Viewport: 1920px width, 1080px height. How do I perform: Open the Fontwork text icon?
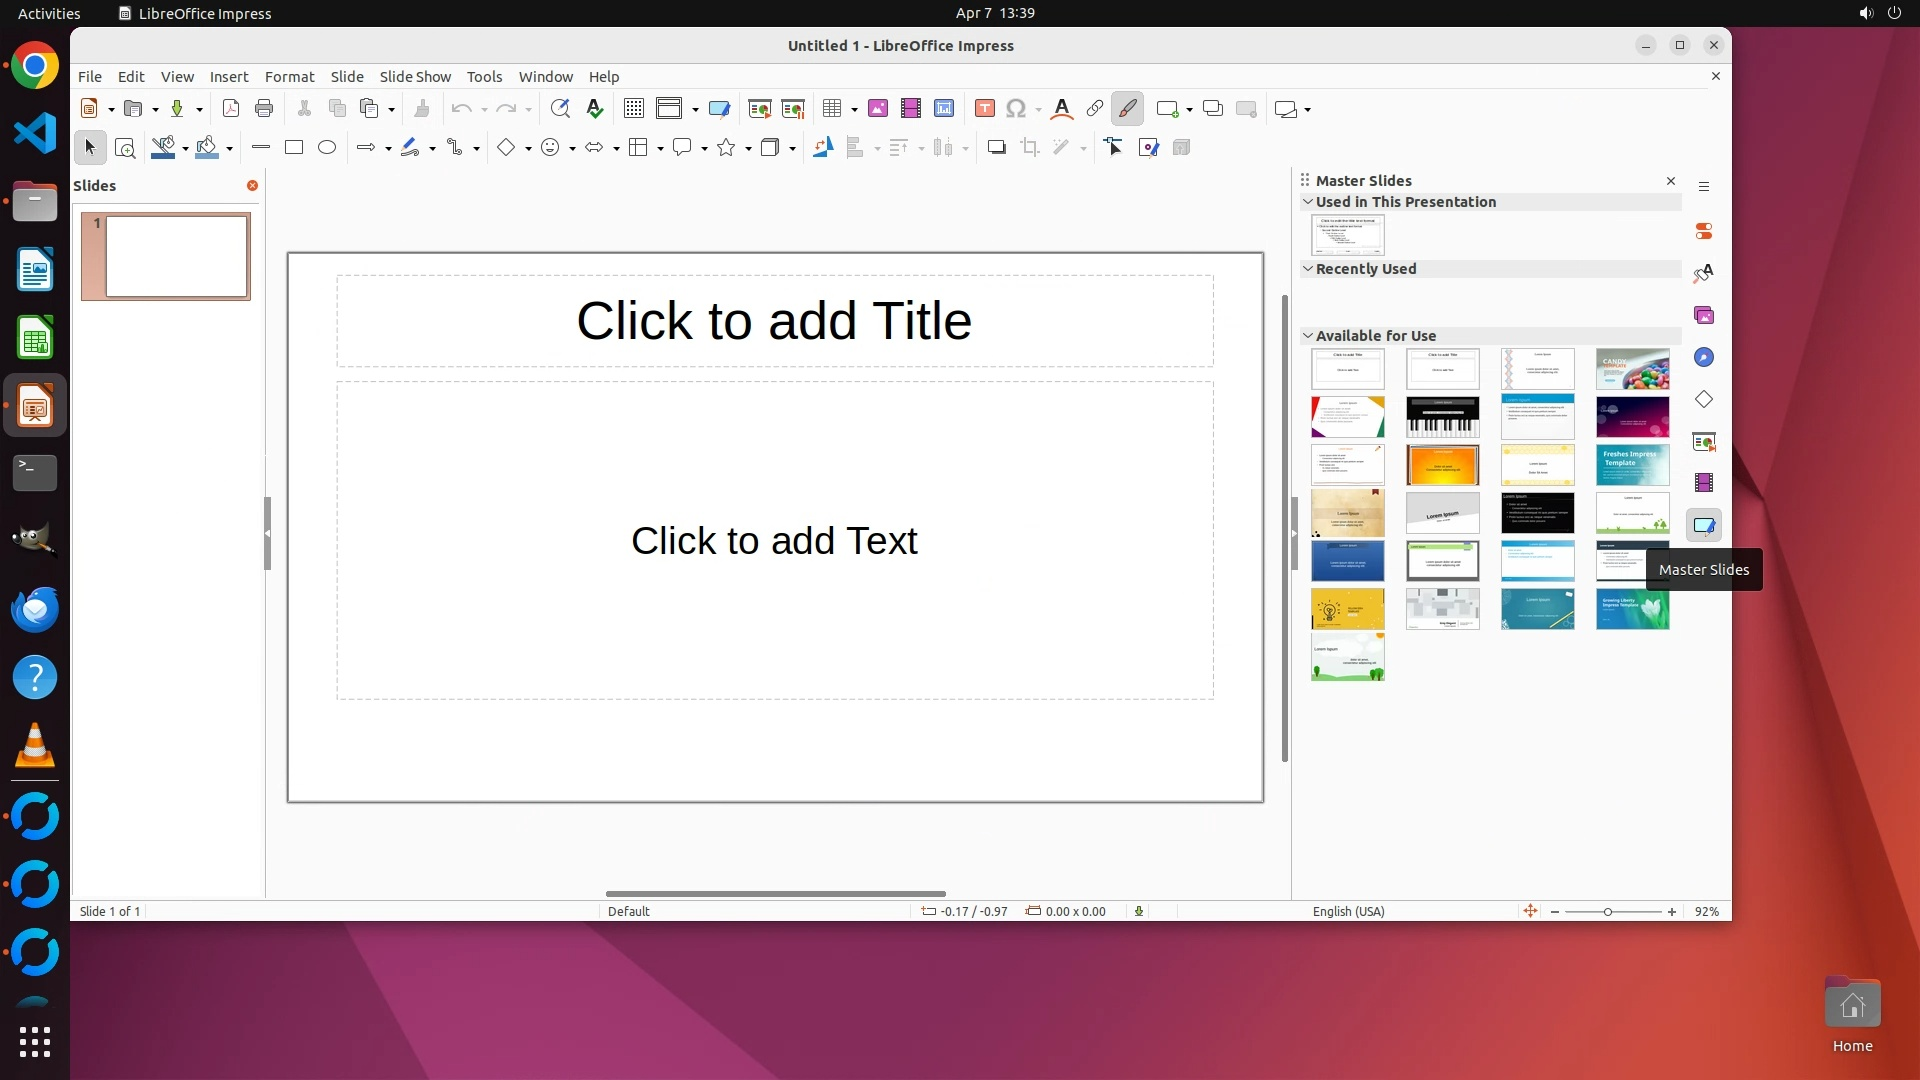[x=1062, y=109]
